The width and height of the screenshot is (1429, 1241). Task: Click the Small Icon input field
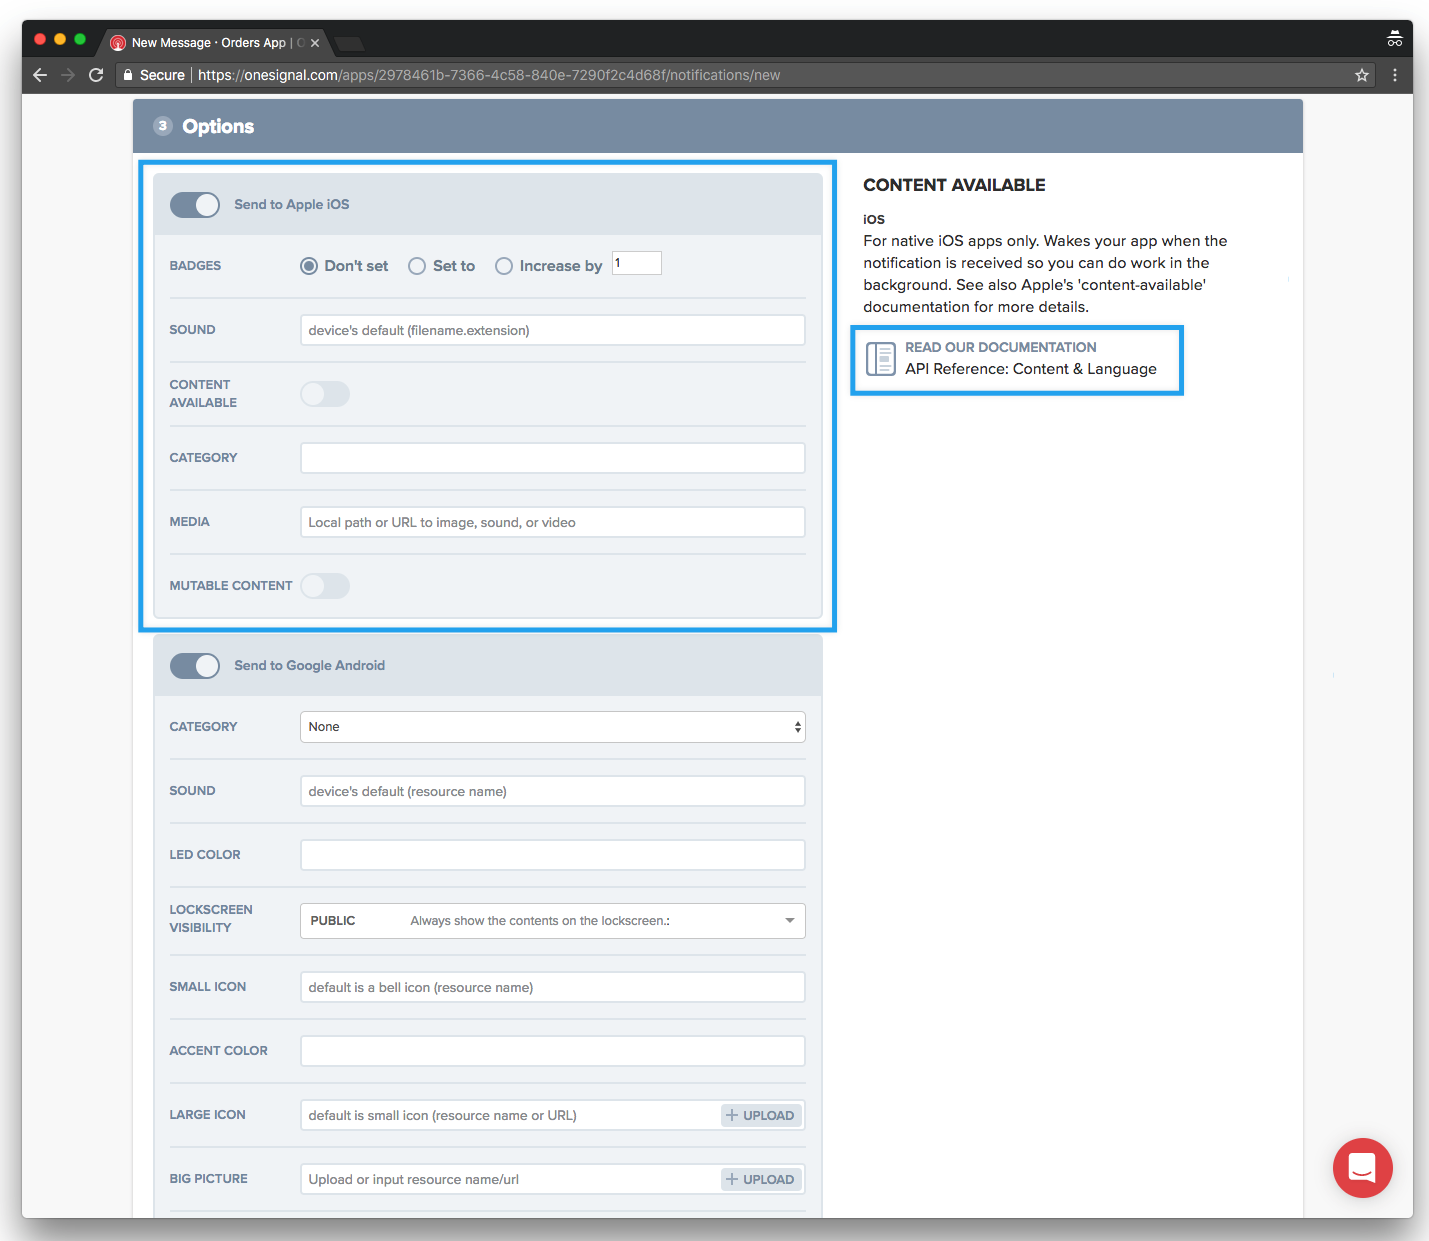552,987
